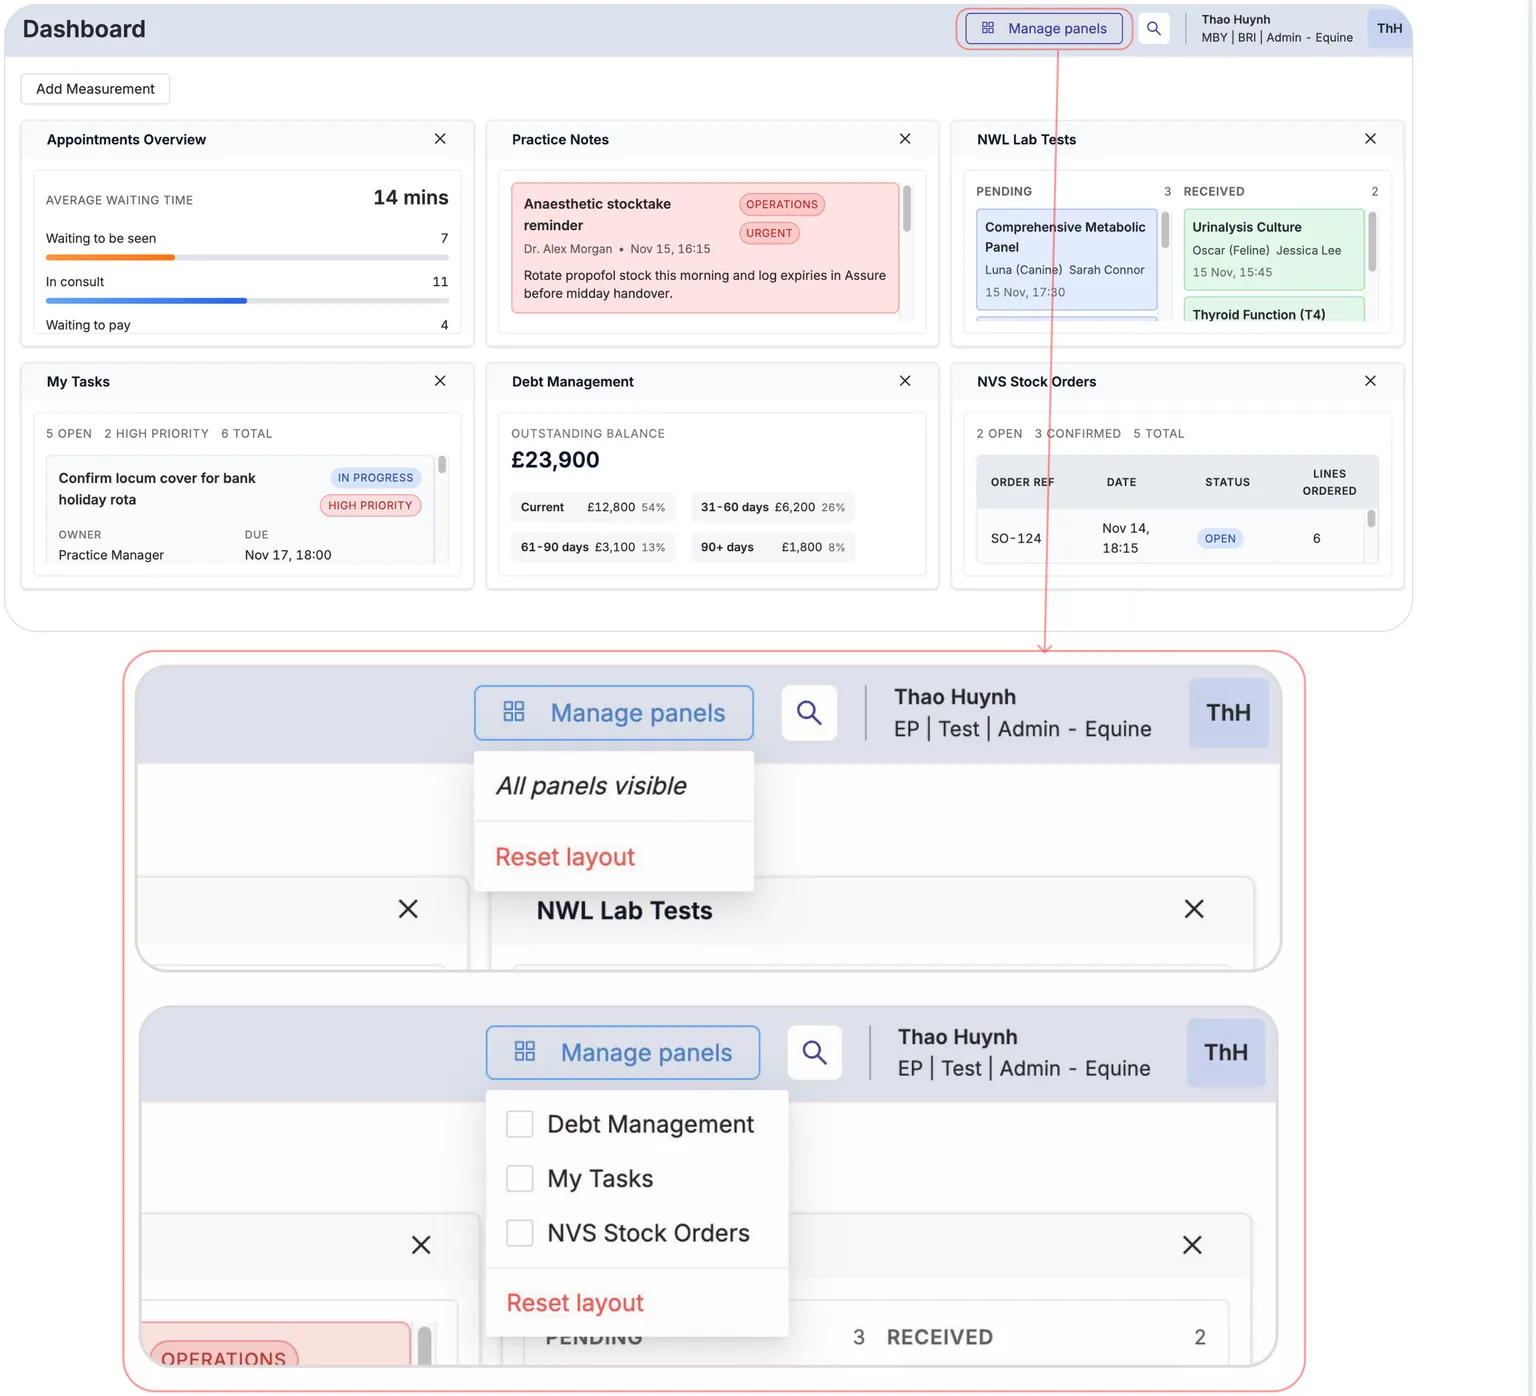
Task: Click the Add Measurement button
Action: click(x=95, y=89)
